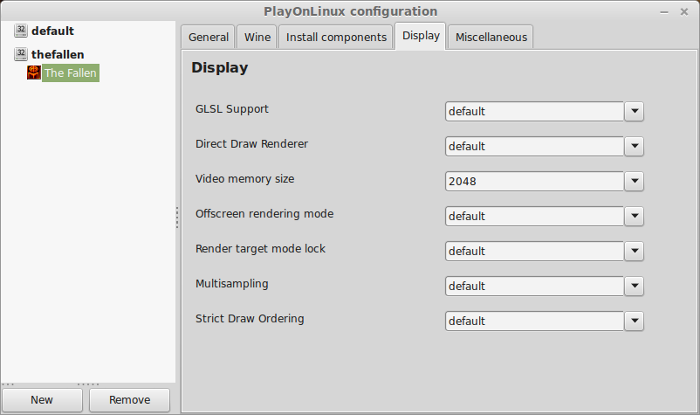Expand the Direct Draw Renderer dropdown
Viewport: 700px width, 415px height.
pos(634,146)
